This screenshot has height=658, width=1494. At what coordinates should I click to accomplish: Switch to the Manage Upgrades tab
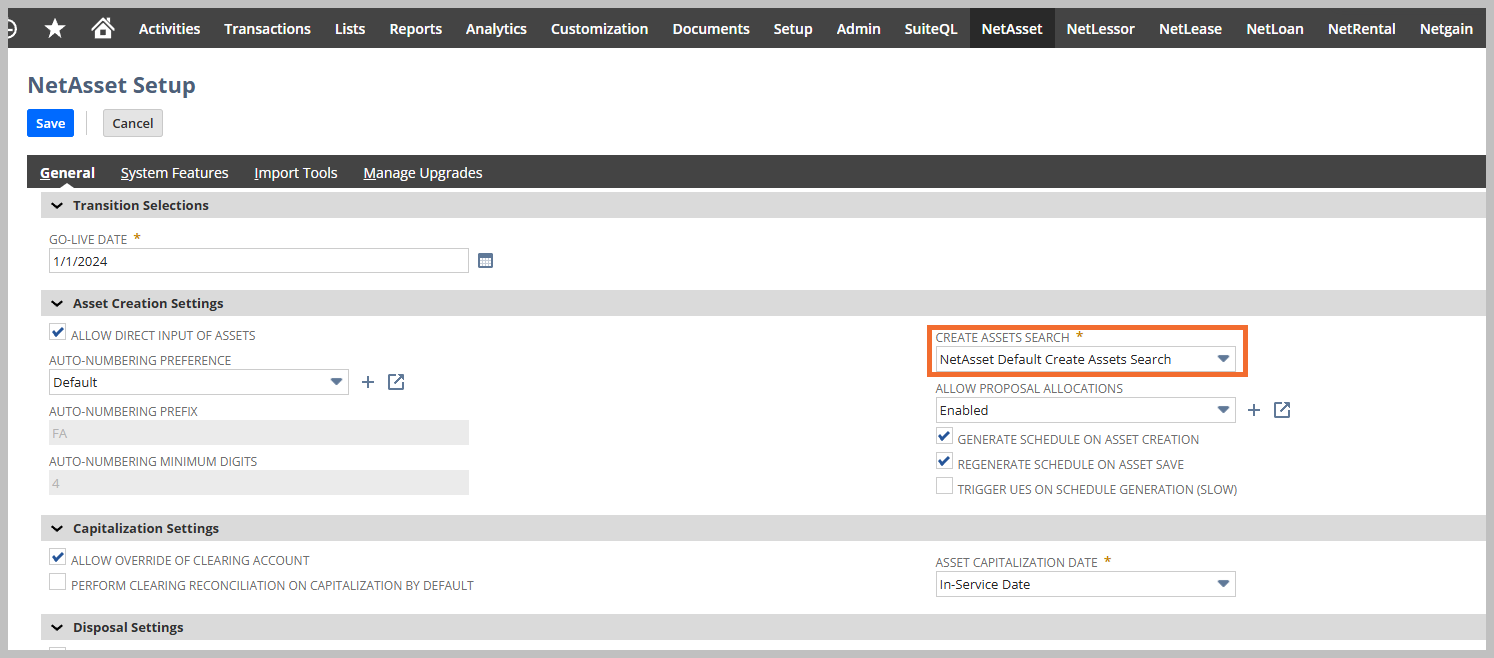point(423,173)
